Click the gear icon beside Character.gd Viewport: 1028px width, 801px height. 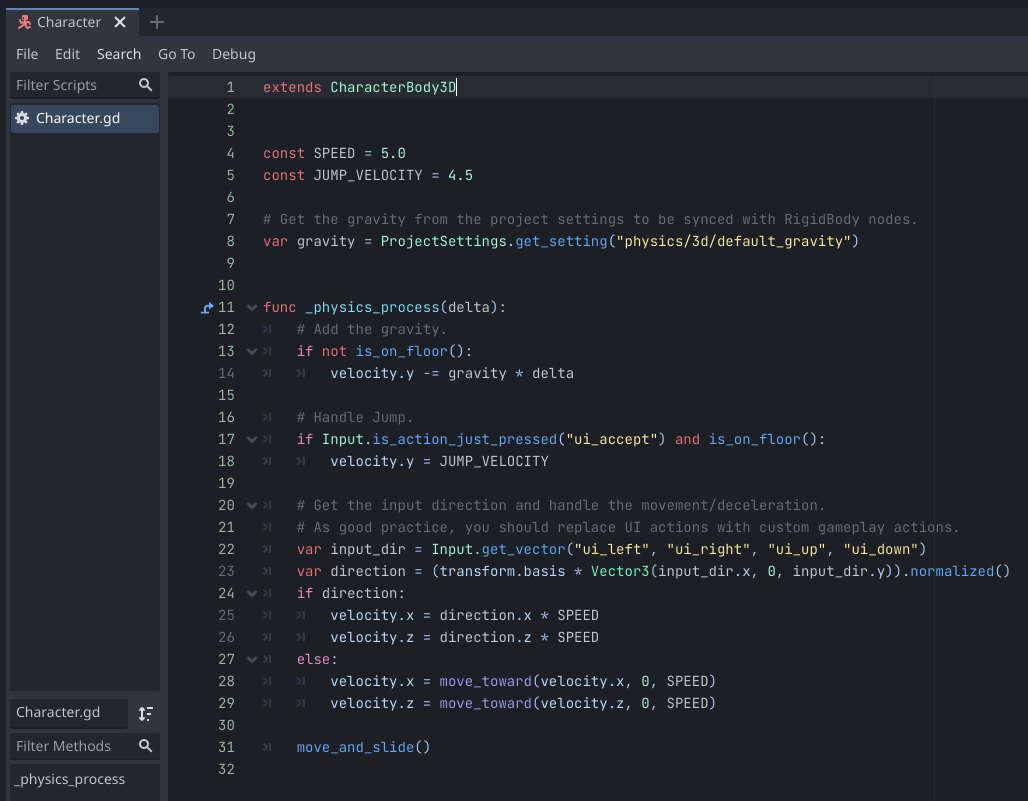(x=22, y=118)
